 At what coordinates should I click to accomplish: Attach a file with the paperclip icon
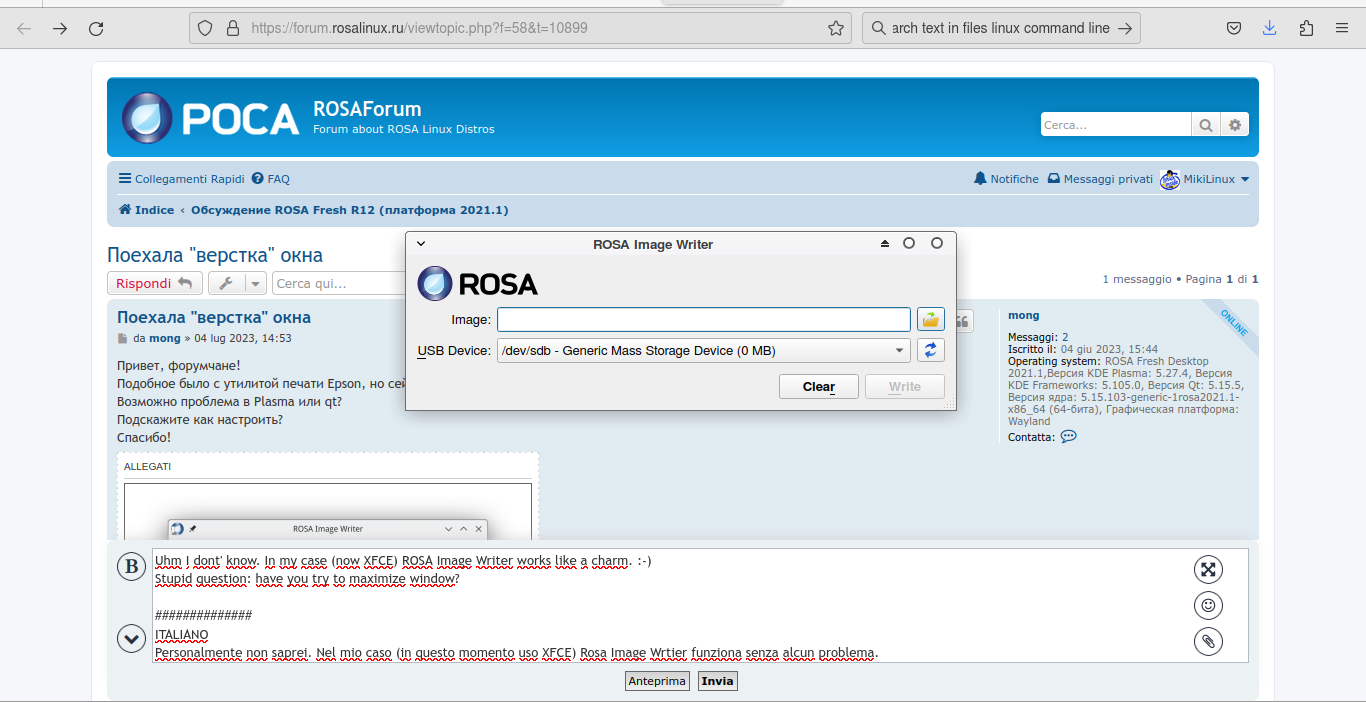(x=1209, y=641)
